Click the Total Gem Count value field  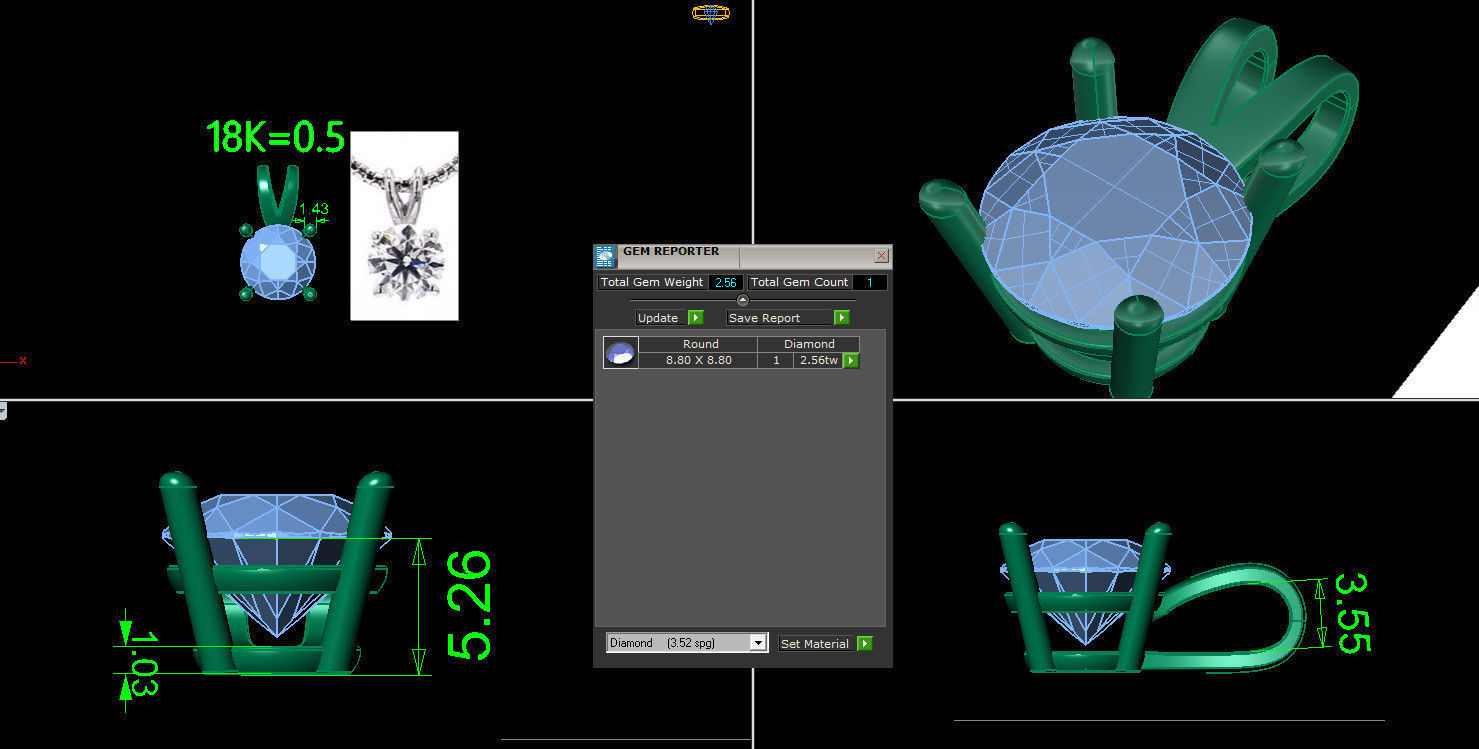[x=869, y=282]
